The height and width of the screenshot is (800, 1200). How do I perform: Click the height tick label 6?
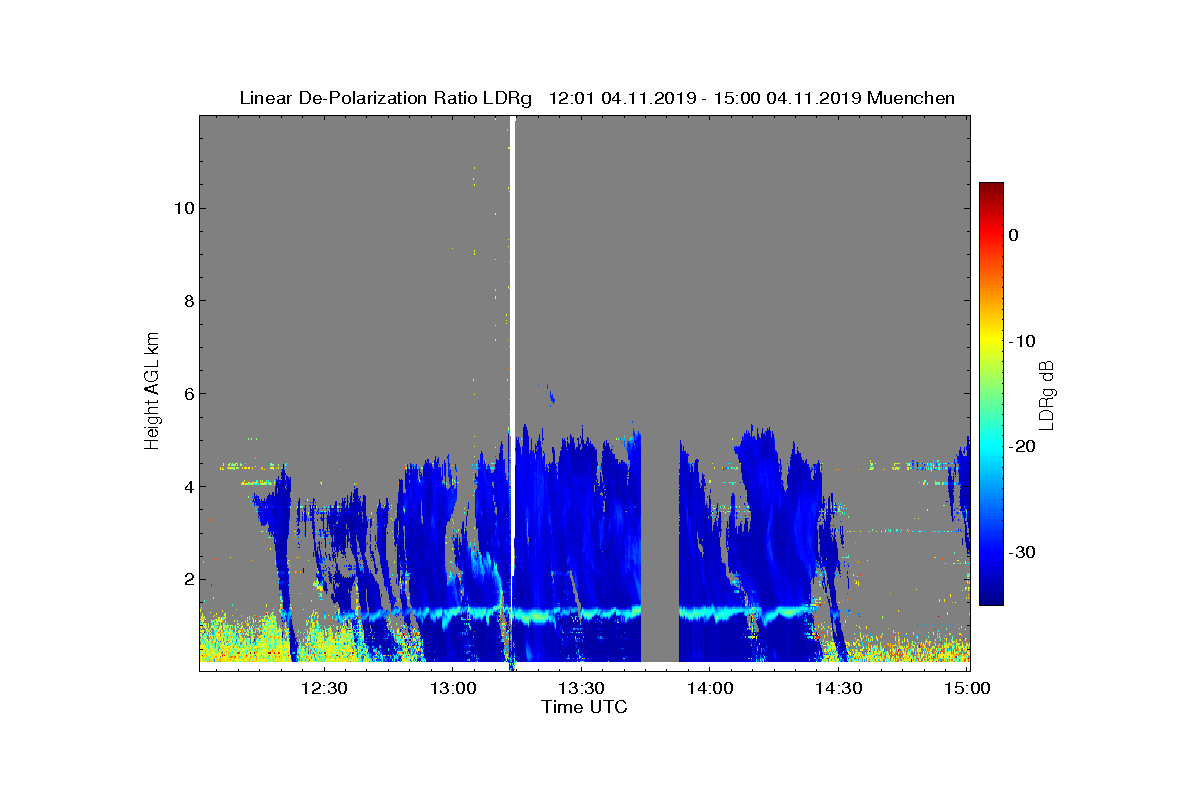[187, 394]
